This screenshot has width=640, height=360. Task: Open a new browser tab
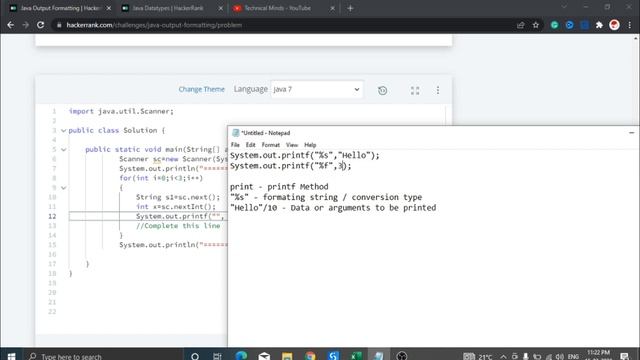[350, 8]
